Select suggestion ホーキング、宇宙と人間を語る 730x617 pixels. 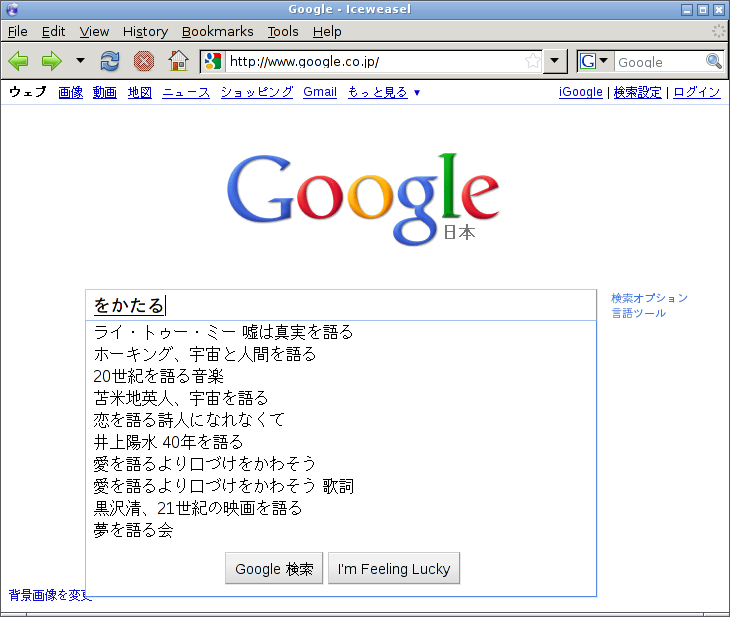[341, 354]
